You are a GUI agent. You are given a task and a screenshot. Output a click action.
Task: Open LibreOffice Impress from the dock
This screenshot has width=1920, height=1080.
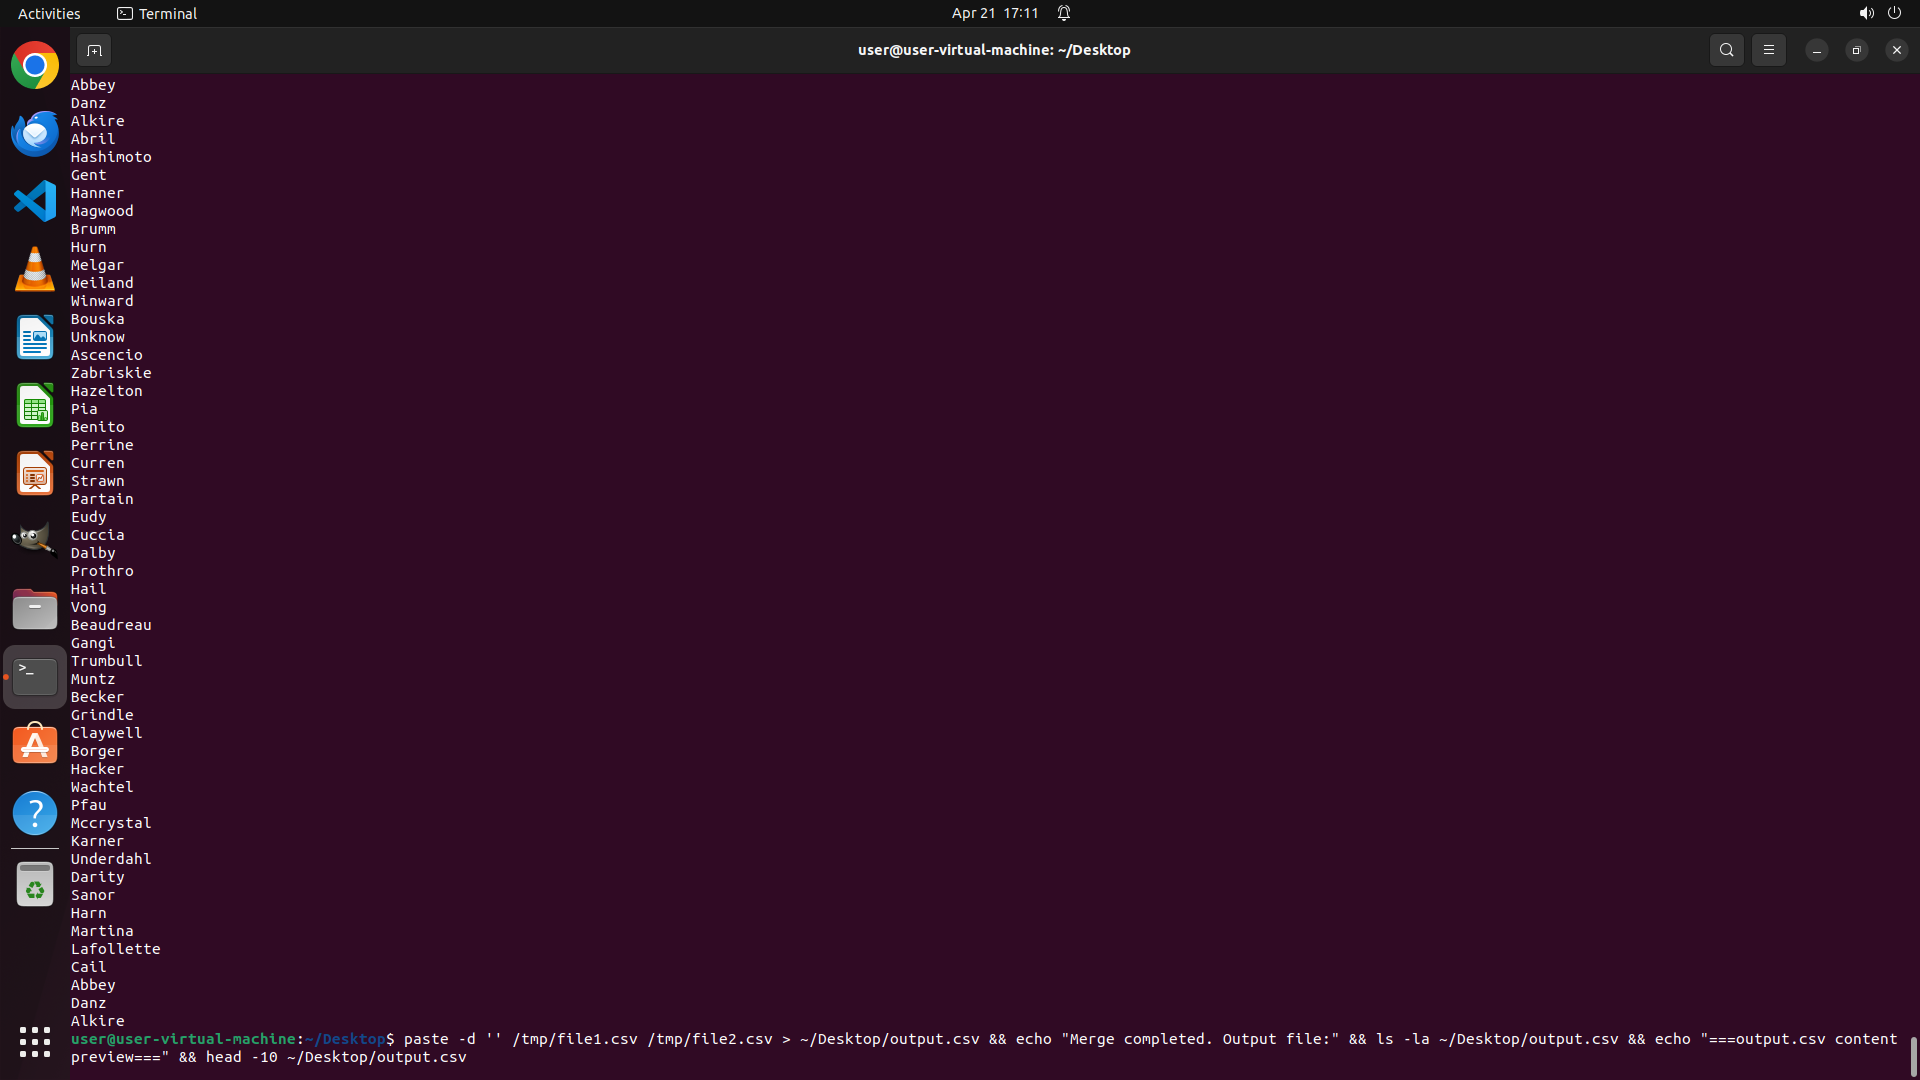coord(35,473)
